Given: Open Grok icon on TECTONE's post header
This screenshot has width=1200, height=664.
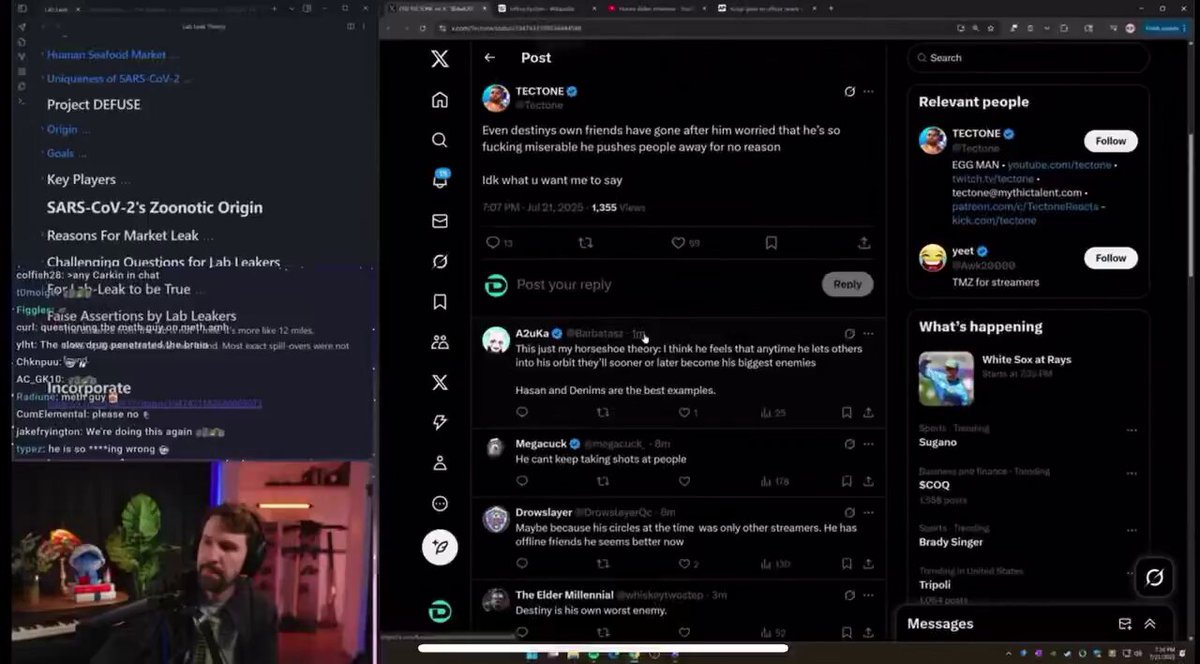Looking at the screenshot, I should (849, 91).
